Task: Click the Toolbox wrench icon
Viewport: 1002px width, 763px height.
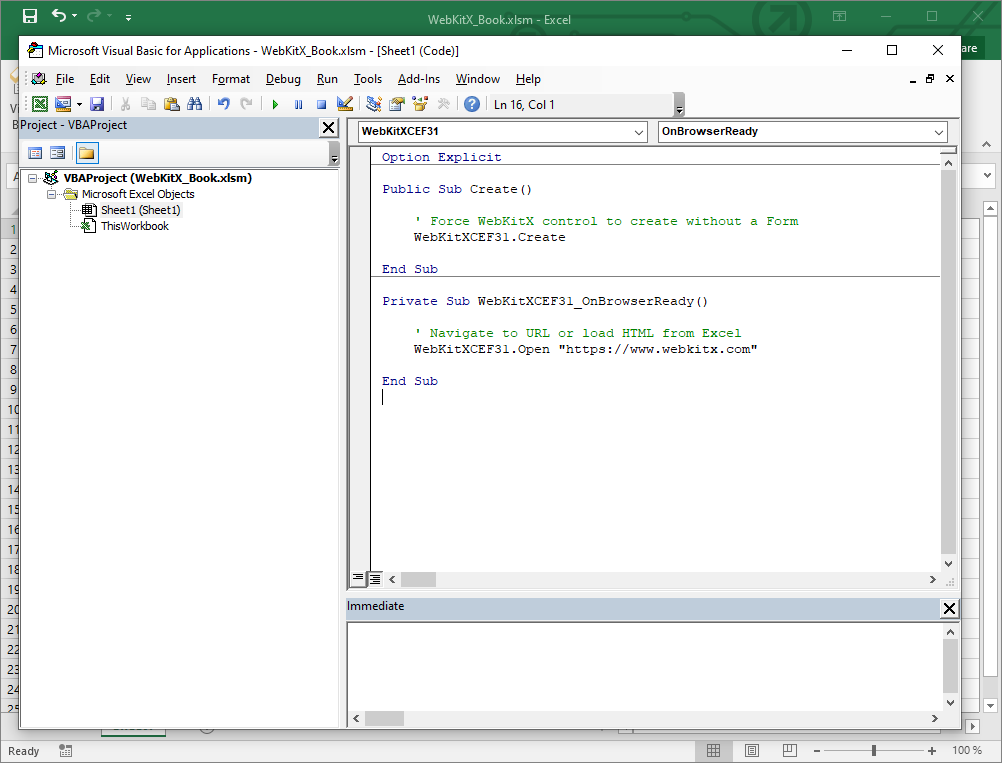Action: [443, 104]
